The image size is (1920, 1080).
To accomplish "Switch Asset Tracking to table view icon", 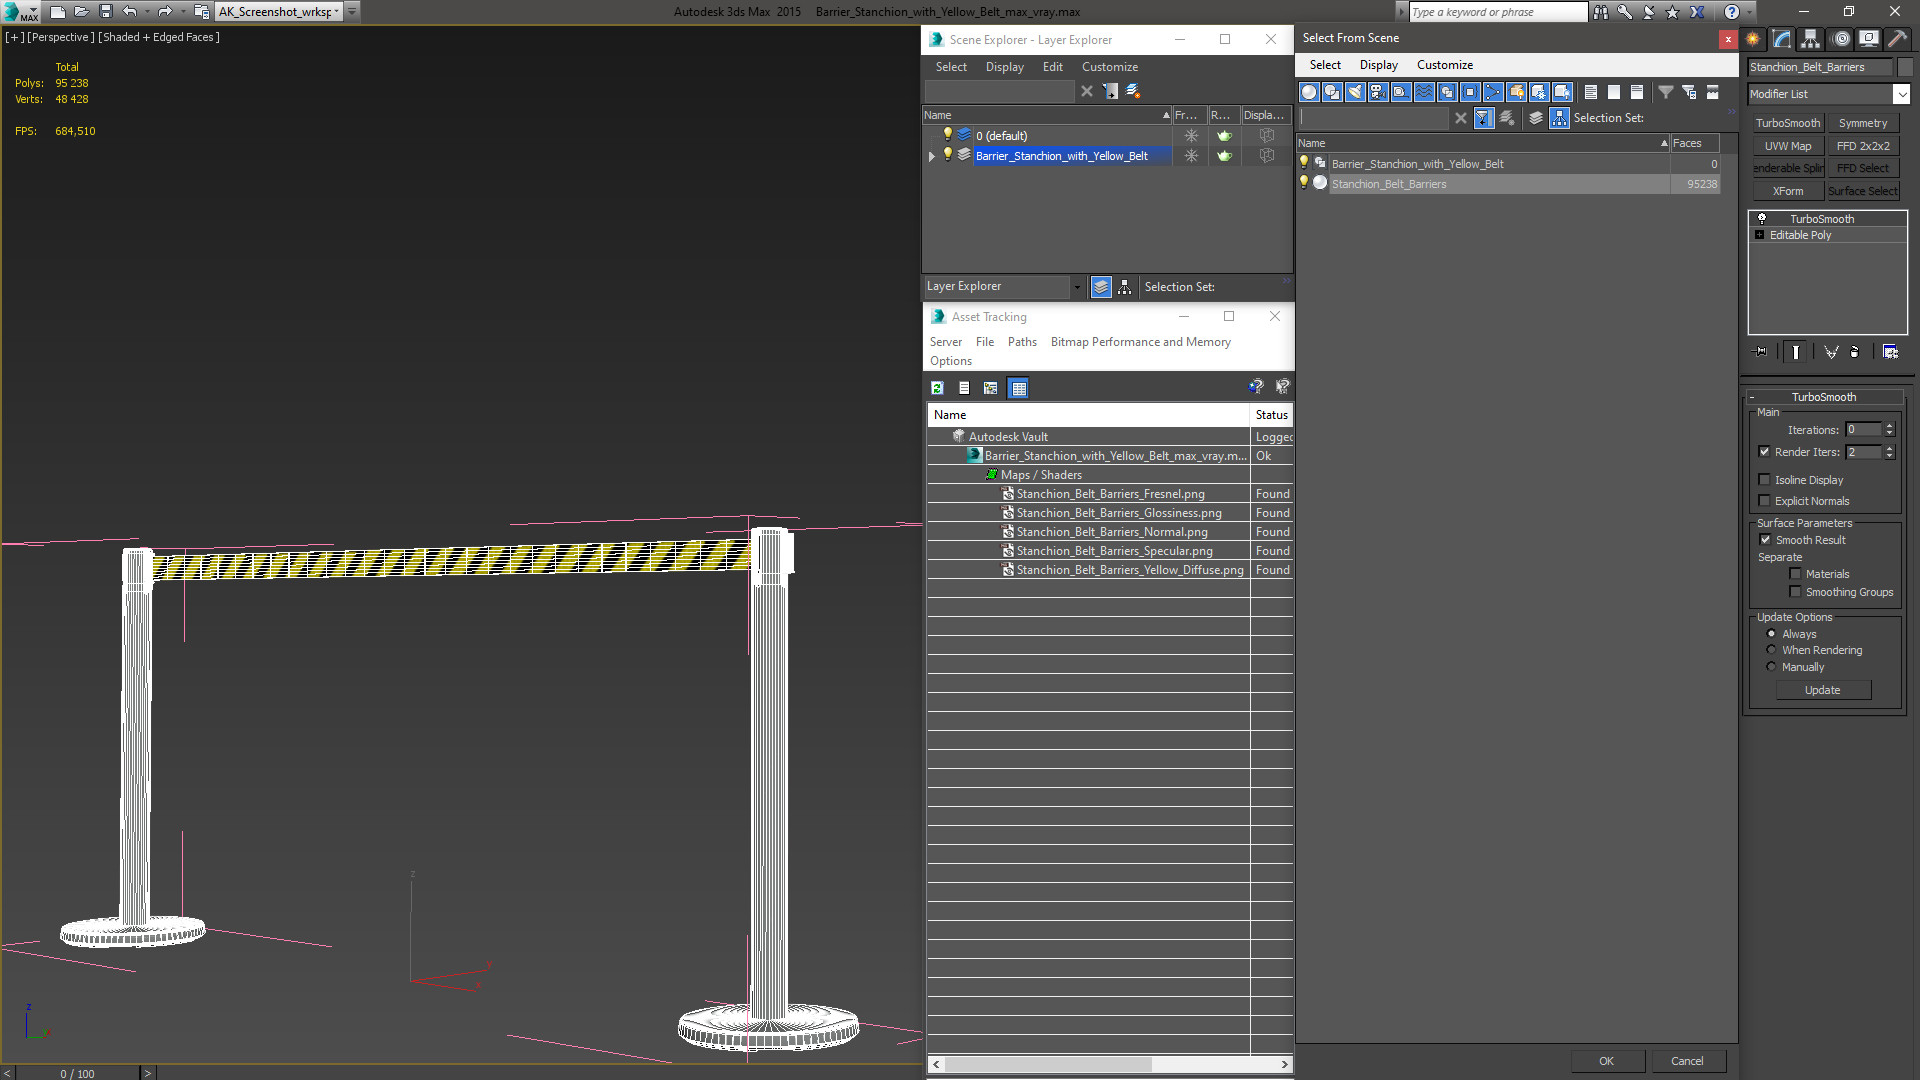I will pos(1018,388).
